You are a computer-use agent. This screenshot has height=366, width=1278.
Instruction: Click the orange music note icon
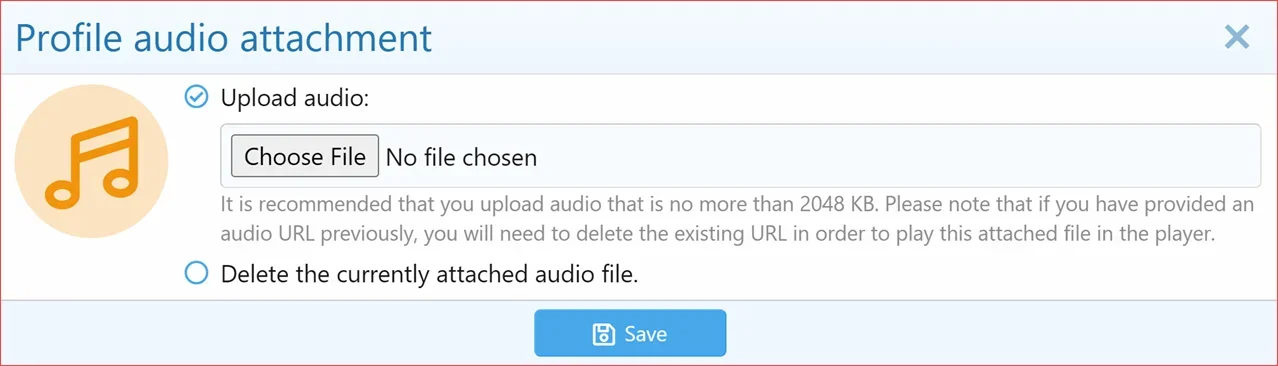[x=91, y=161]
